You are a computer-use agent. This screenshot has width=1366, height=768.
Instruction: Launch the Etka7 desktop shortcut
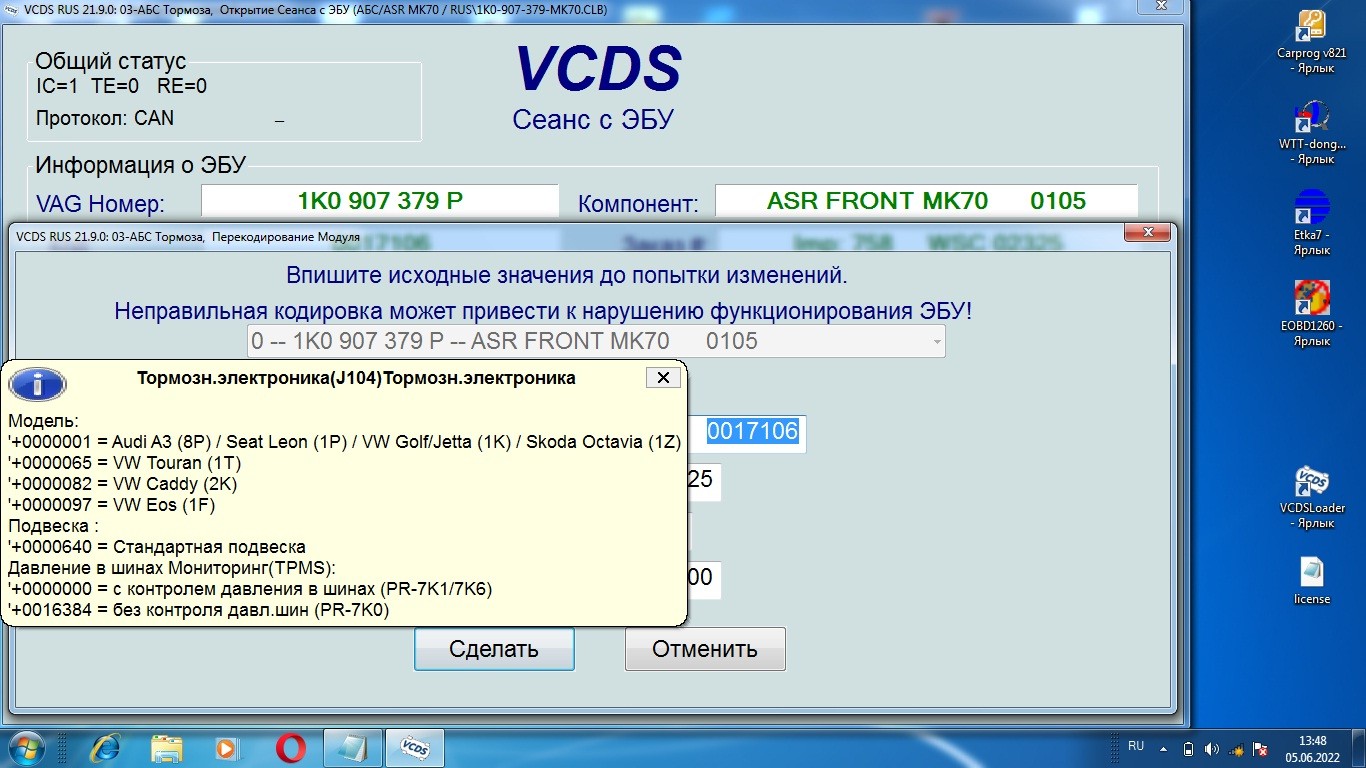pos(1311,208)
